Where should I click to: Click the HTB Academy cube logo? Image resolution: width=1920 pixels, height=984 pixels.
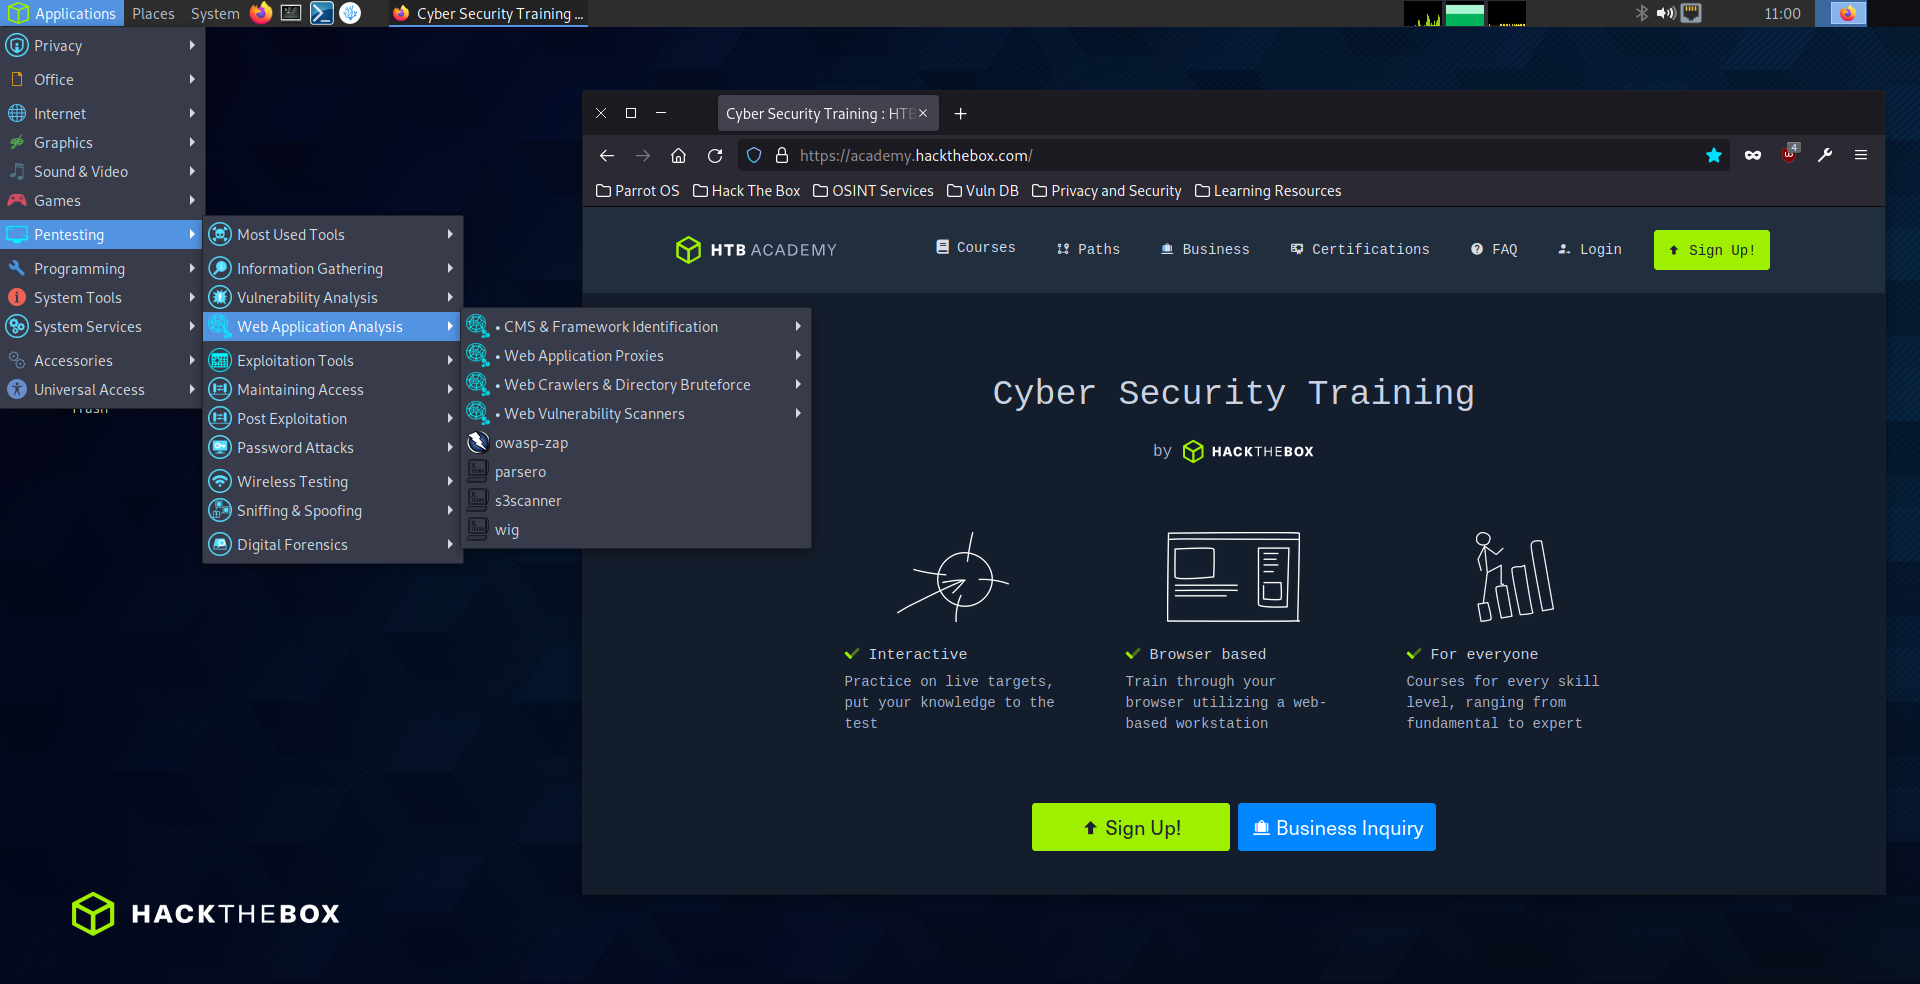coord(688,249)
